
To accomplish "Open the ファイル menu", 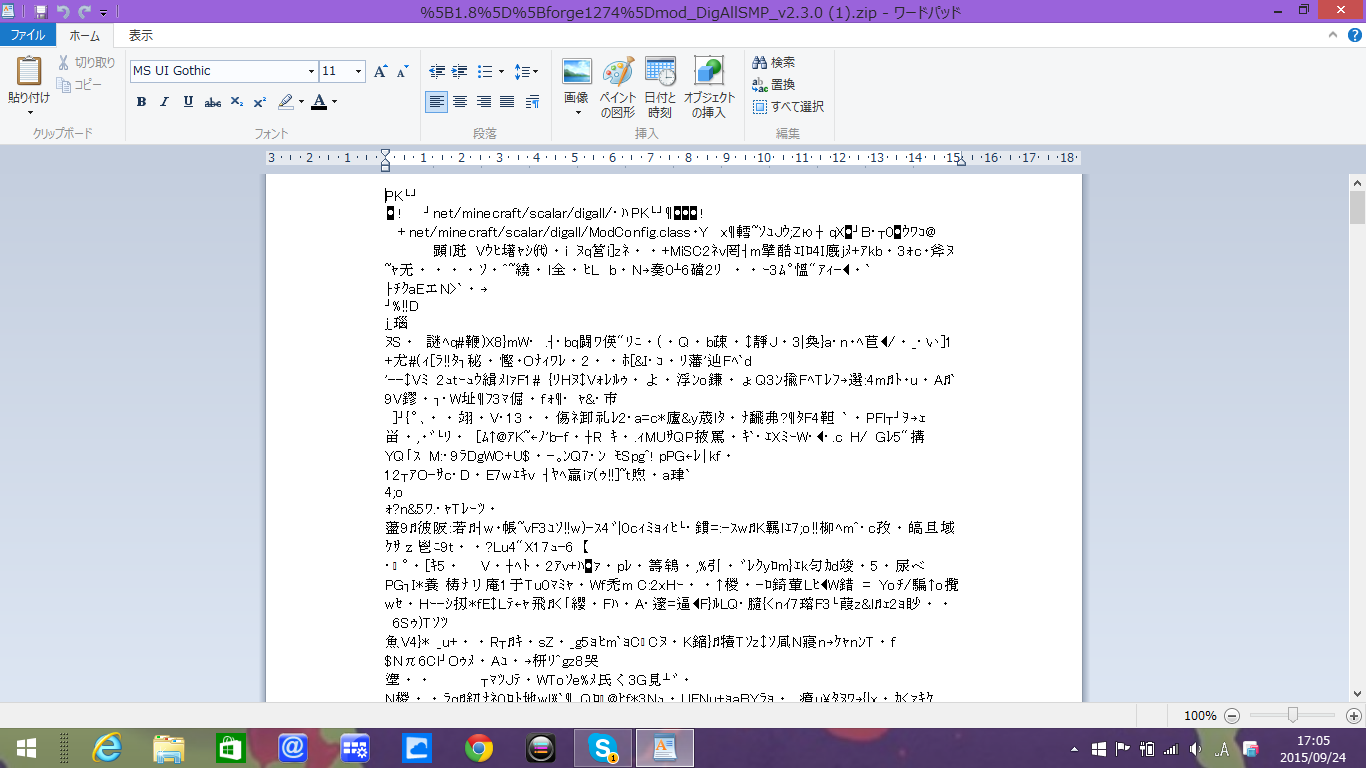I will point(27,35).
